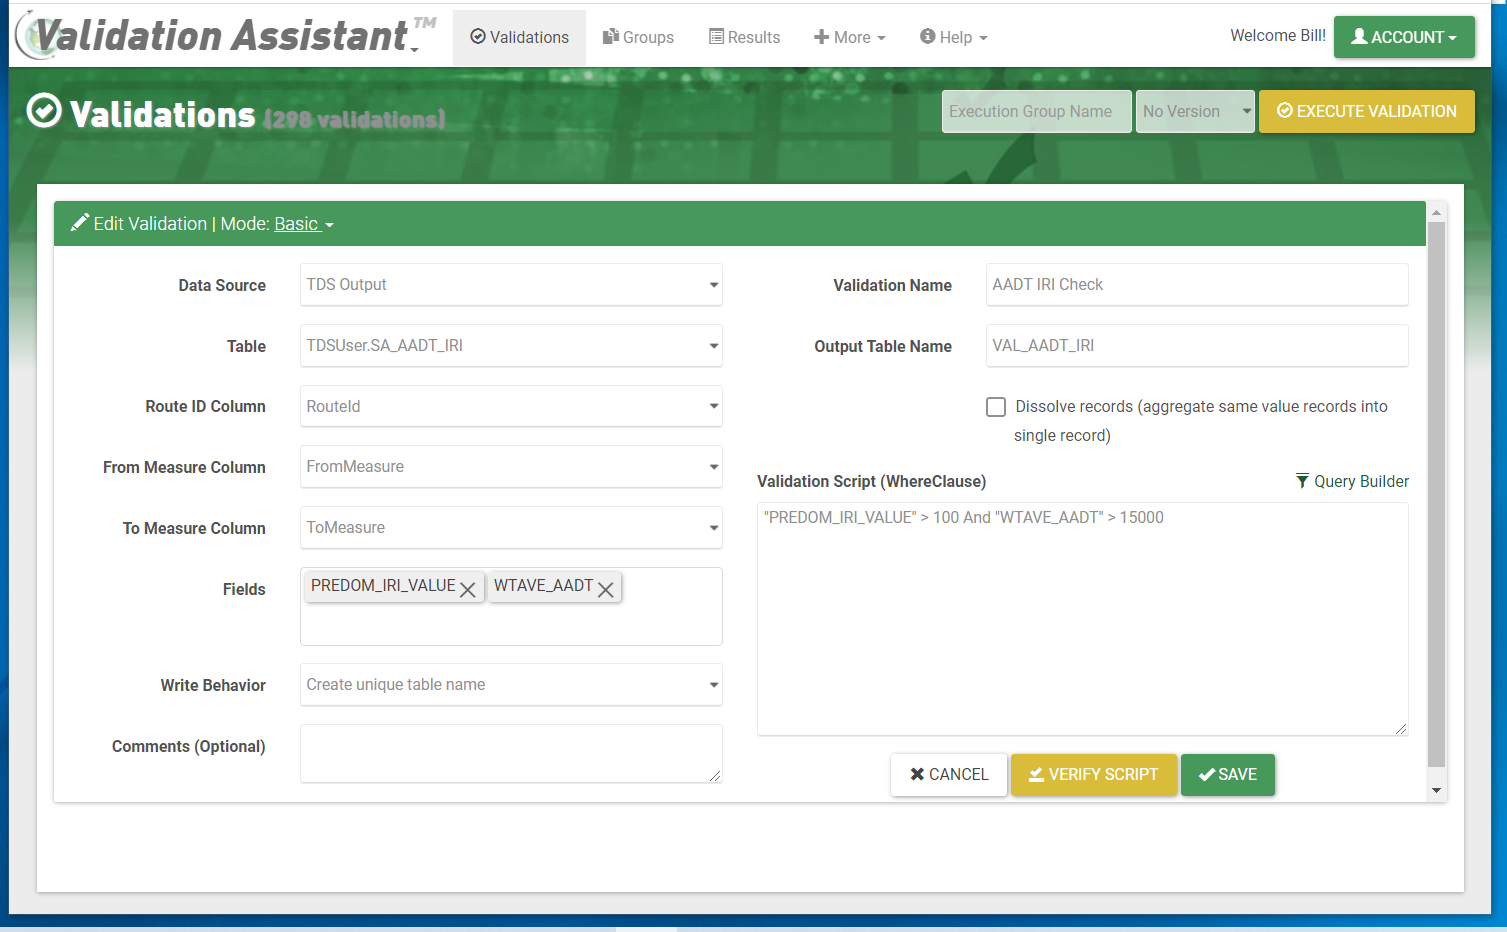
Task: Change the Basic mode dropdown
Action: [x=304, y=224]
